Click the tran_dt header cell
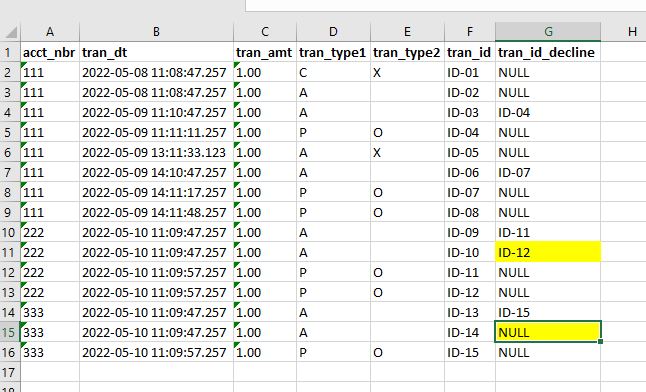The width and height of the screenshot is (646, 392). point(157,52)
